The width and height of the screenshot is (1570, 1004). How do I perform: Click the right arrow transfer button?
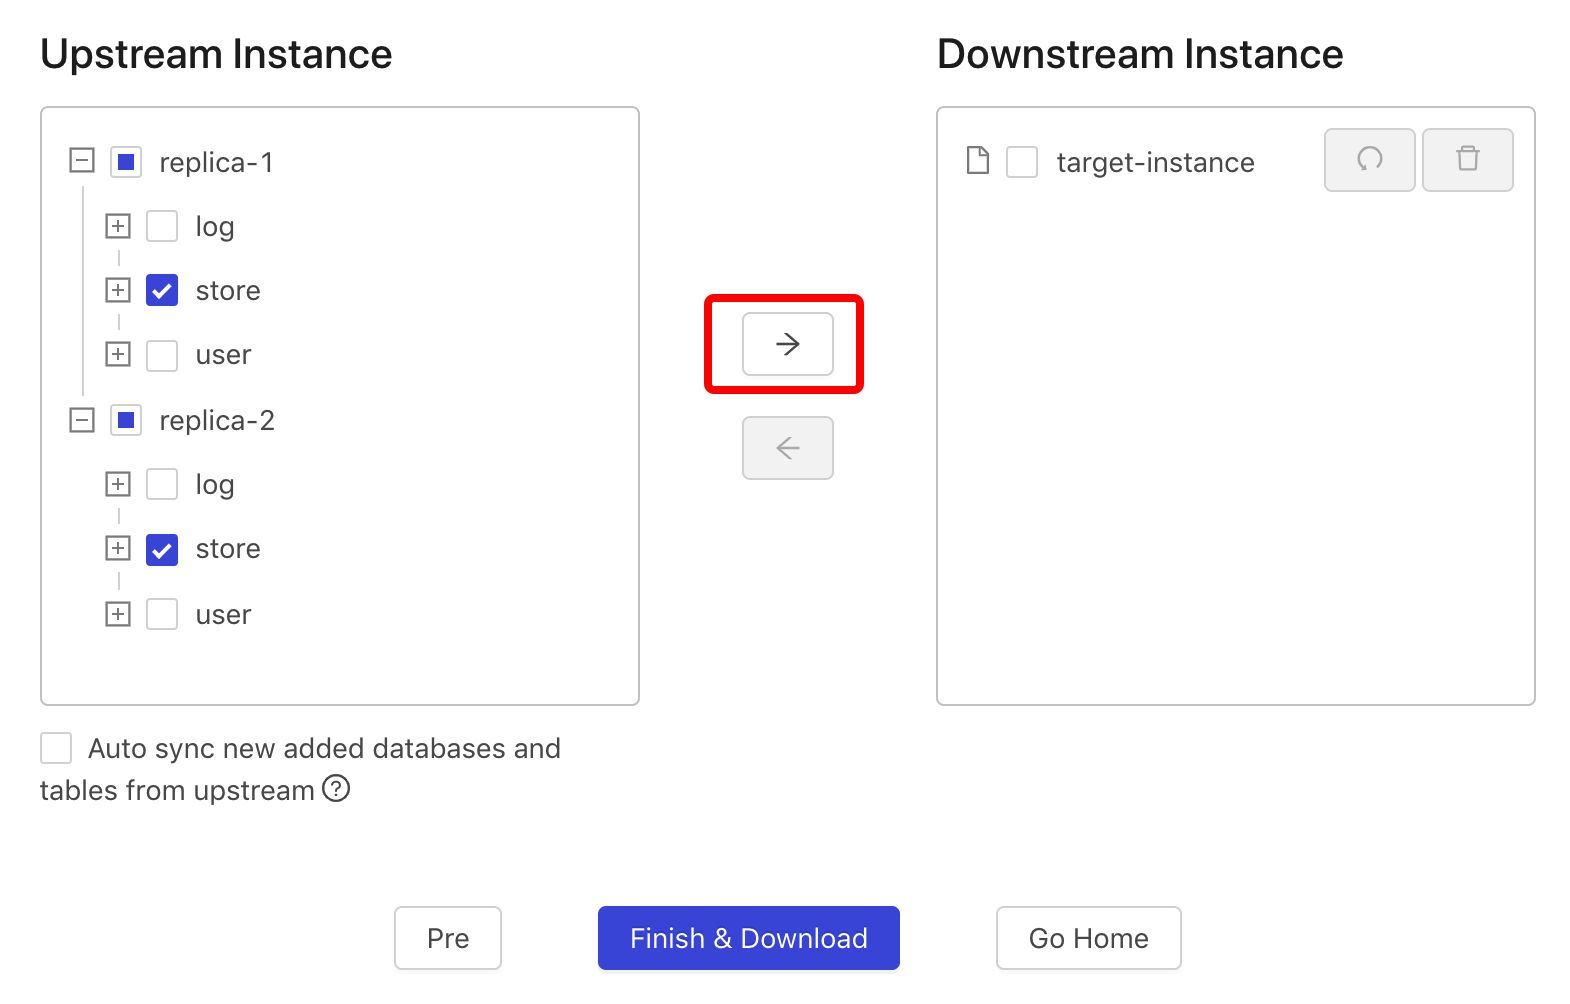tap(787, 344)
